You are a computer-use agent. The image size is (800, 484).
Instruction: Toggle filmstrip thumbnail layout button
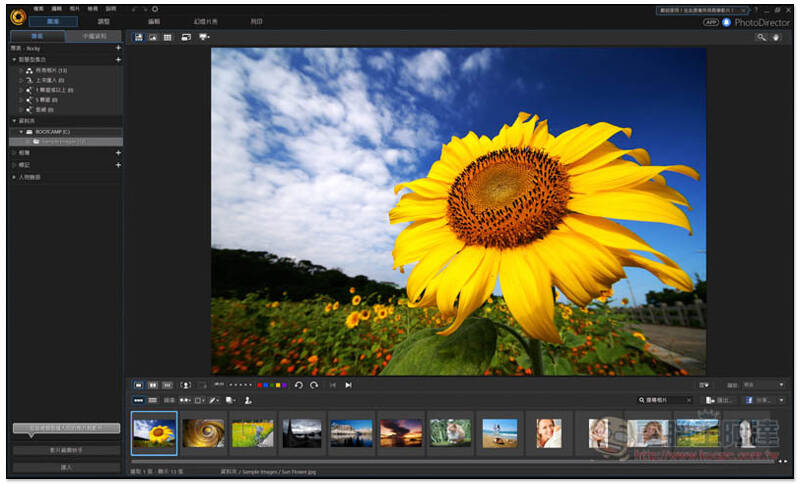click(x=138, y=400)
